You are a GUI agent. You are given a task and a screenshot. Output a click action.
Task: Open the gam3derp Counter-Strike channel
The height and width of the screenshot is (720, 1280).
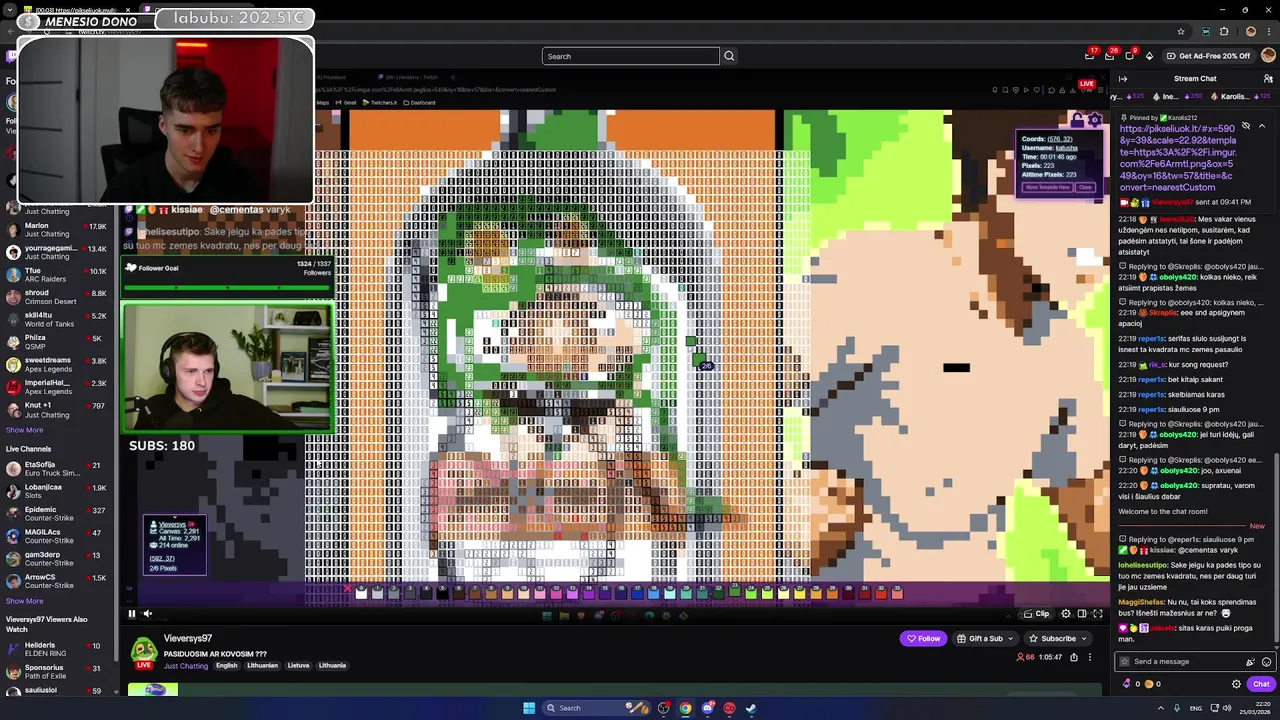coord(58,558)
